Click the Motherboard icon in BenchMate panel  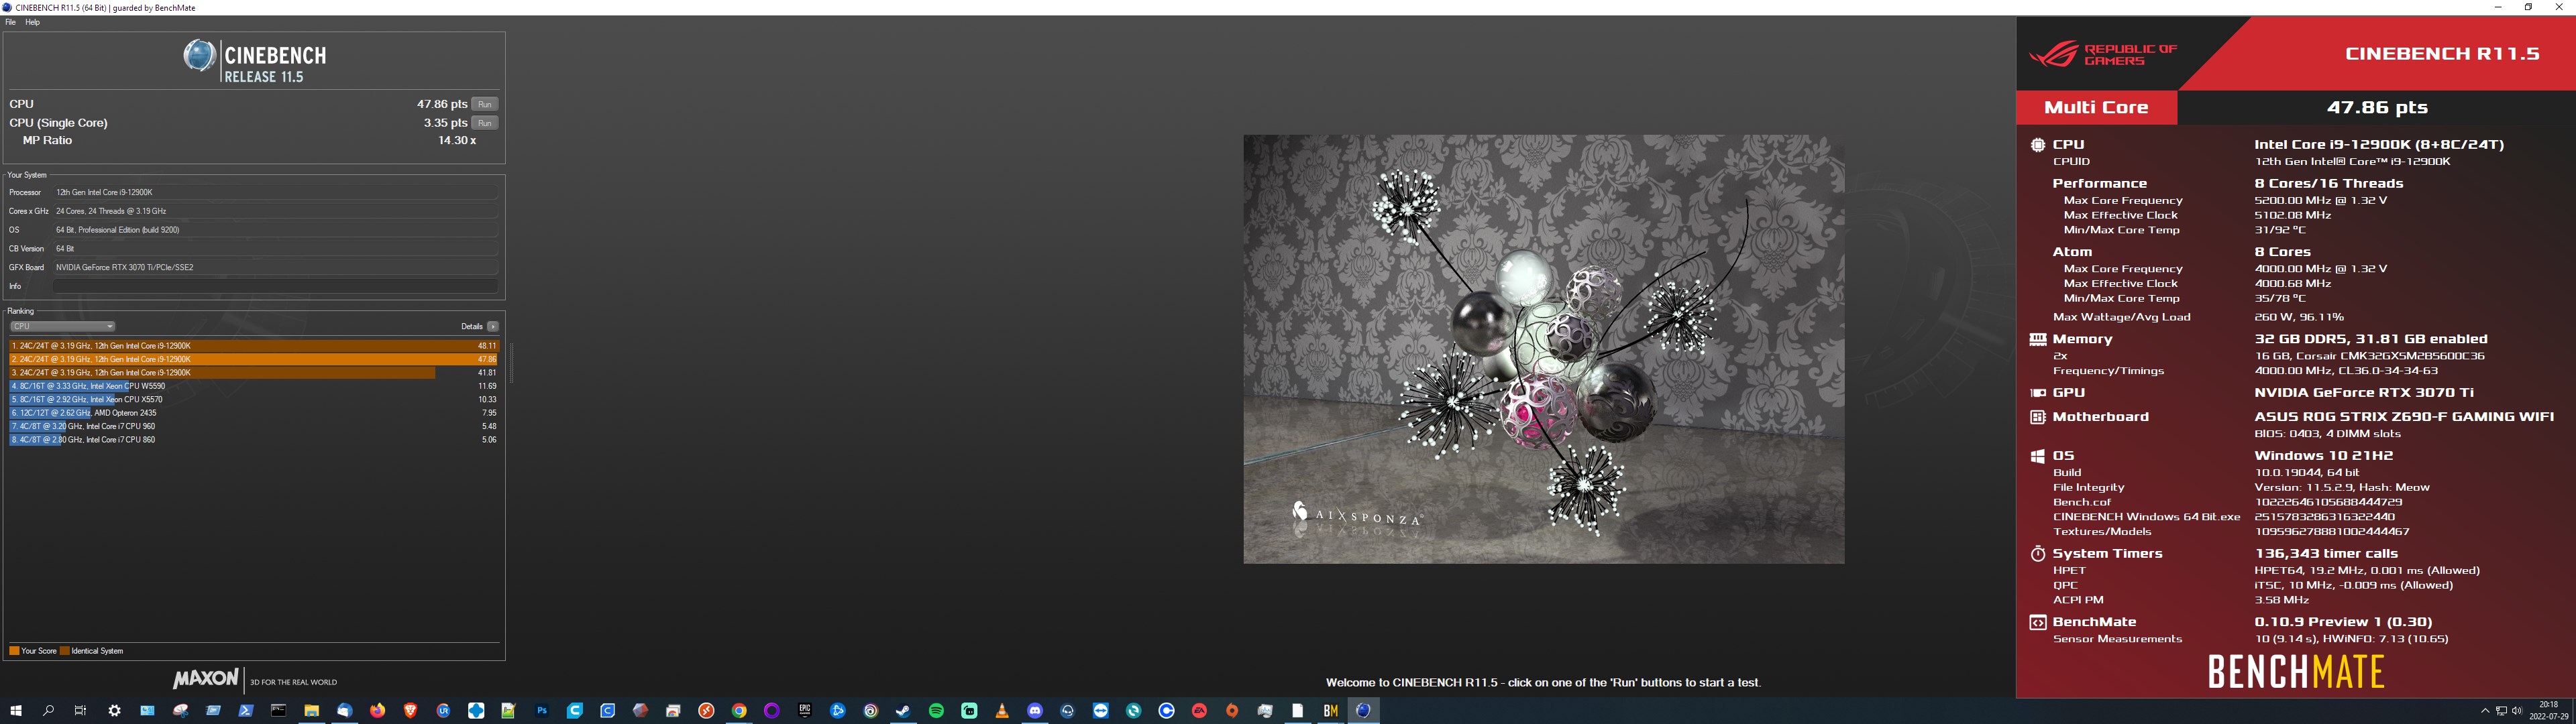coord(2037,417)
